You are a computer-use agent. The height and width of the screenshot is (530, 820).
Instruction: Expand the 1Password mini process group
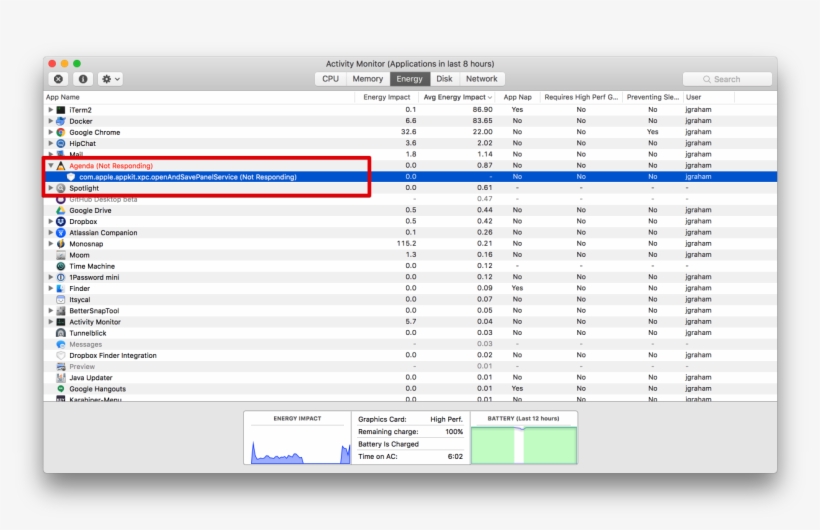pyautogui.click(x=51, y=277)
